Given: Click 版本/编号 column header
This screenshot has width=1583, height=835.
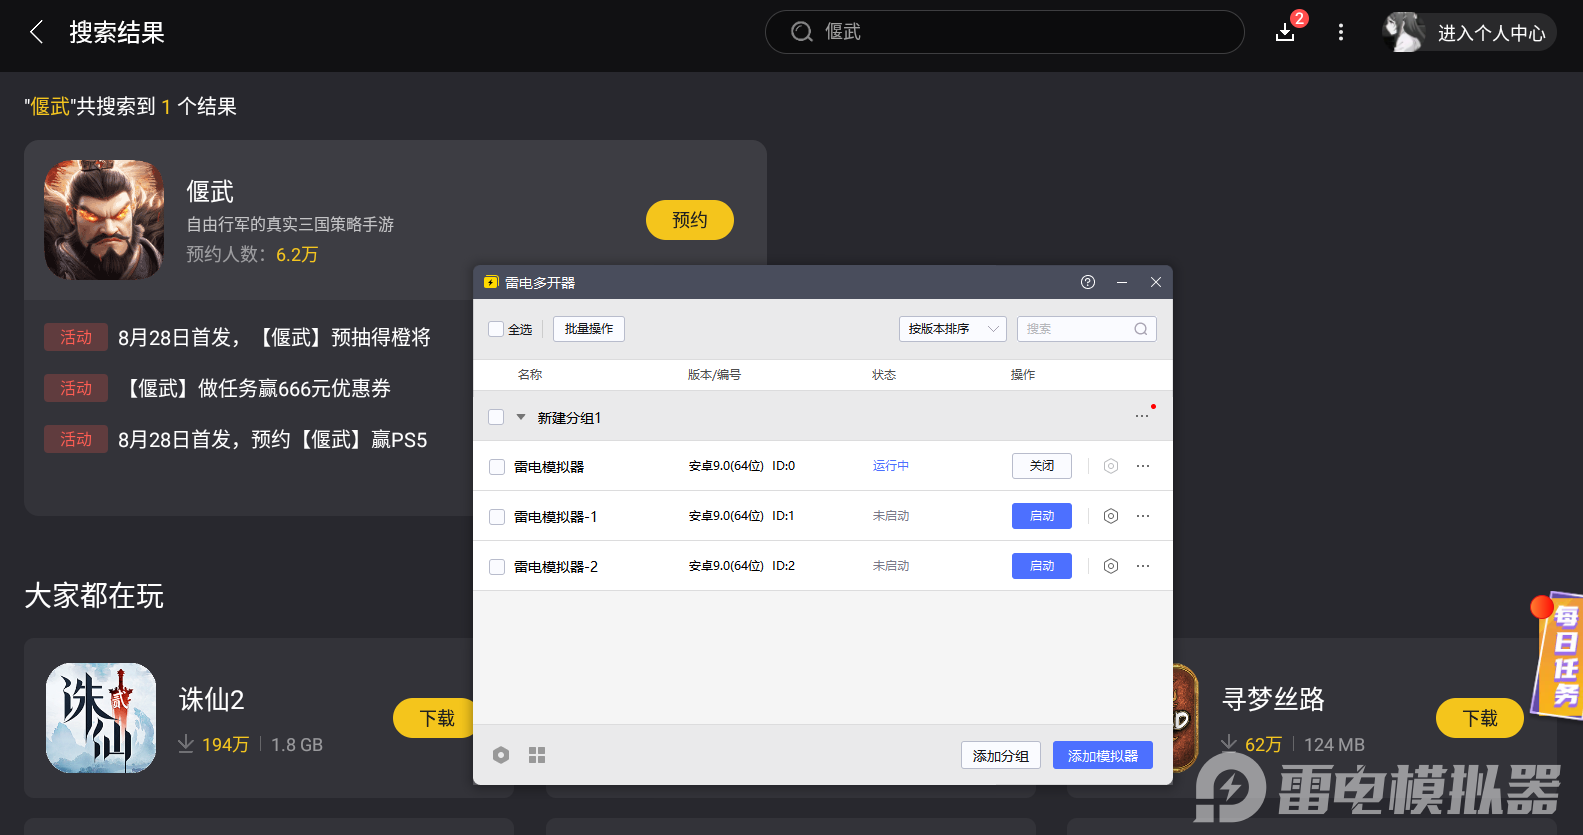Looking at the screenshot, I should [714, 375].
